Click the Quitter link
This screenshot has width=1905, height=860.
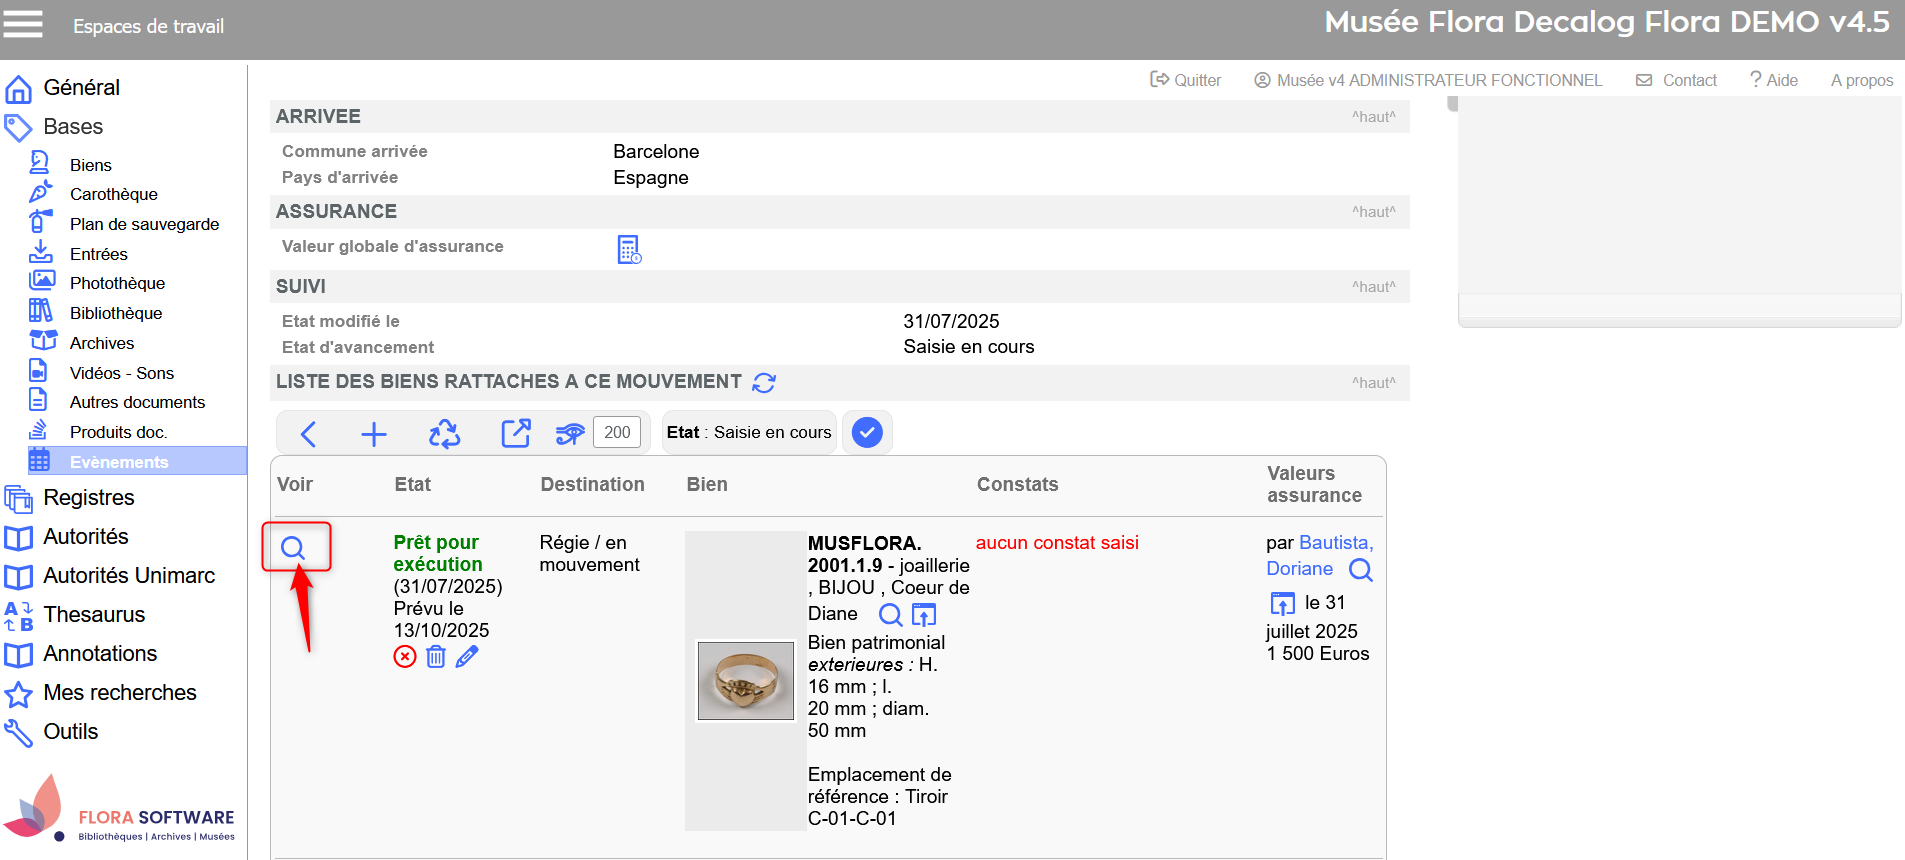(1186, 80)
